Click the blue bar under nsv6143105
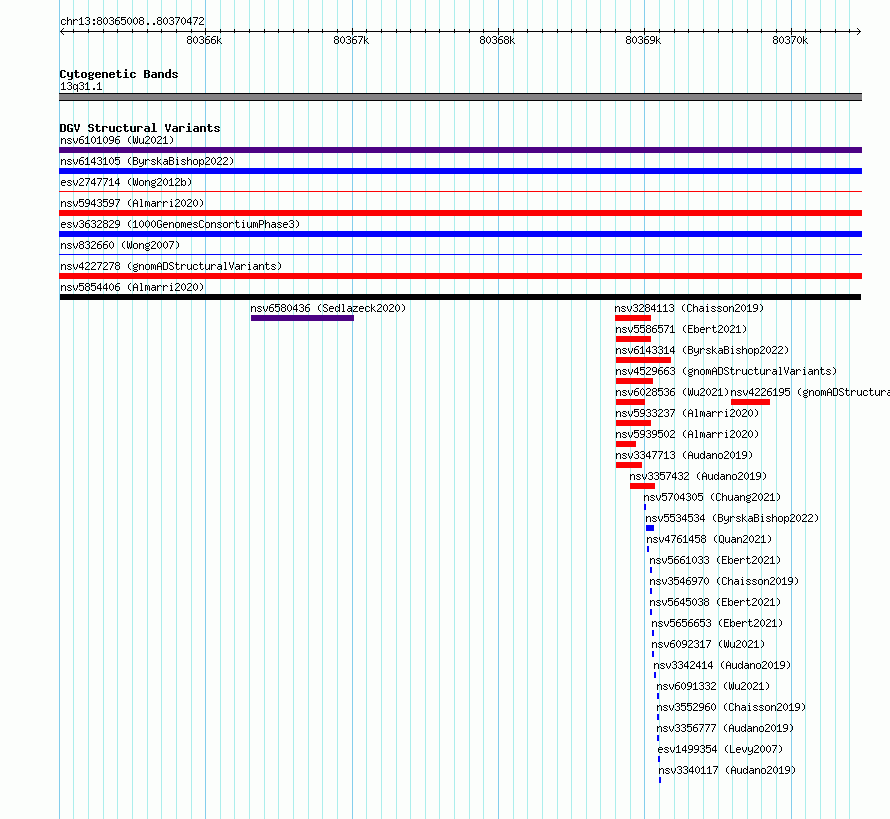This screenshot has height=819, width=890. 460,171
